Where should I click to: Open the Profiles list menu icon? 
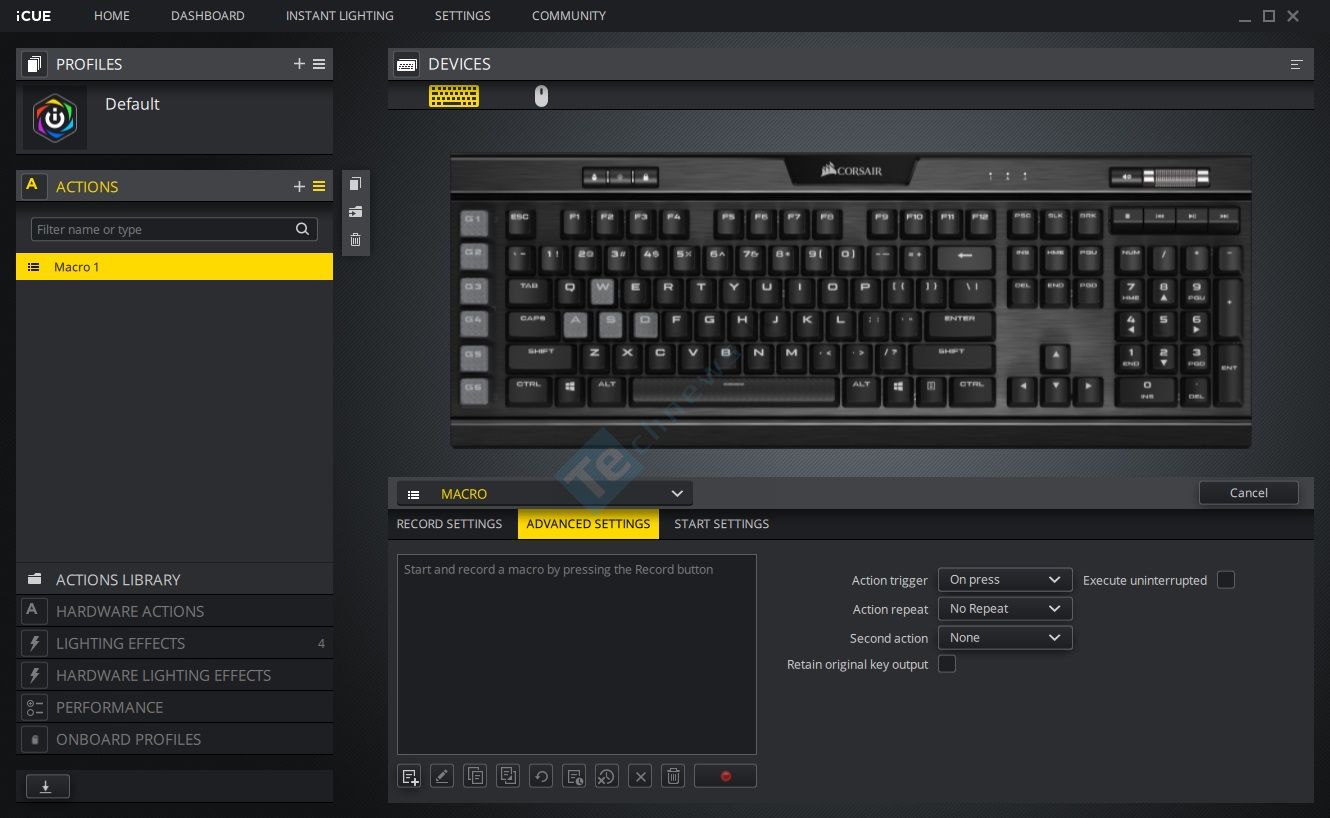[319, 64]
